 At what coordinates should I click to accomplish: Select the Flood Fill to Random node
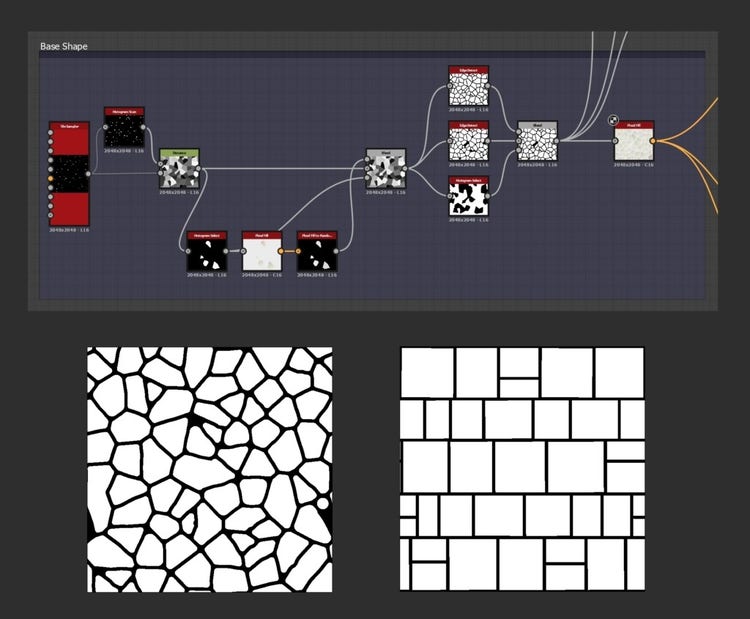click(x=317, y=251)
